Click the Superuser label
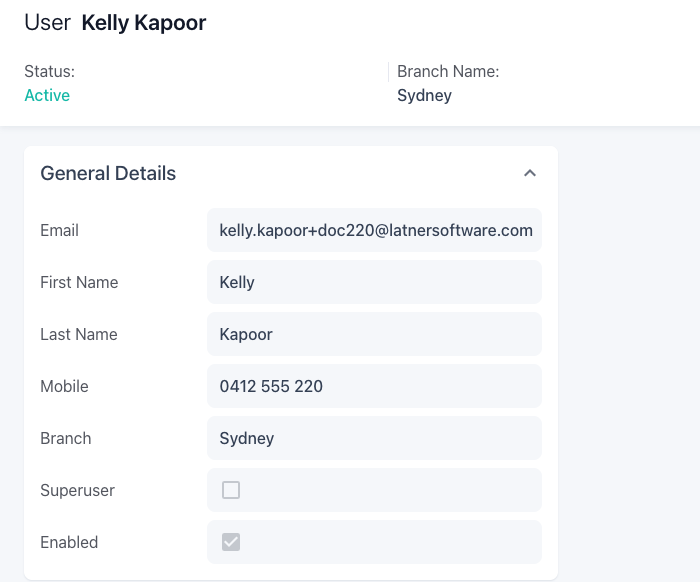This screenshot has height=582, width=700. [77, 491]
